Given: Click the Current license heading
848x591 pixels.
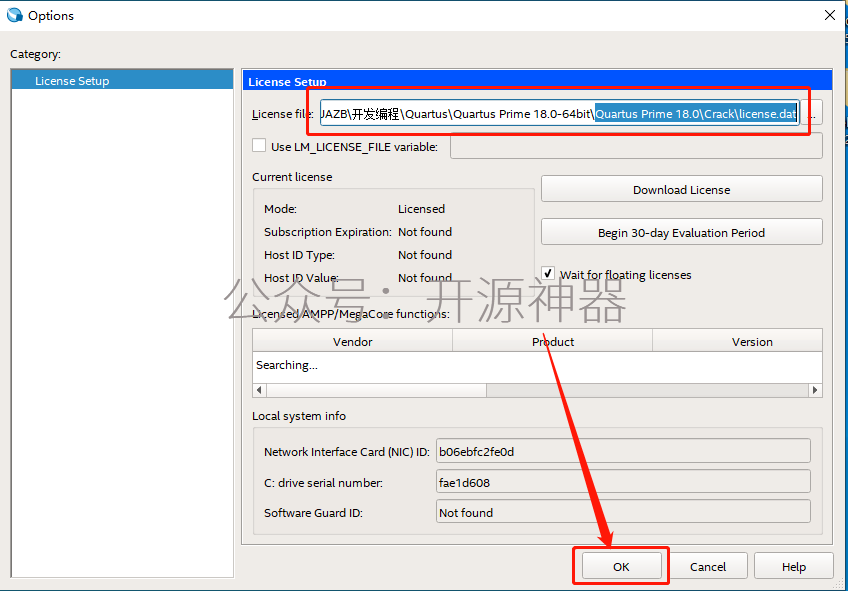Looking at the screenshot, I should (x=292, y=177).
